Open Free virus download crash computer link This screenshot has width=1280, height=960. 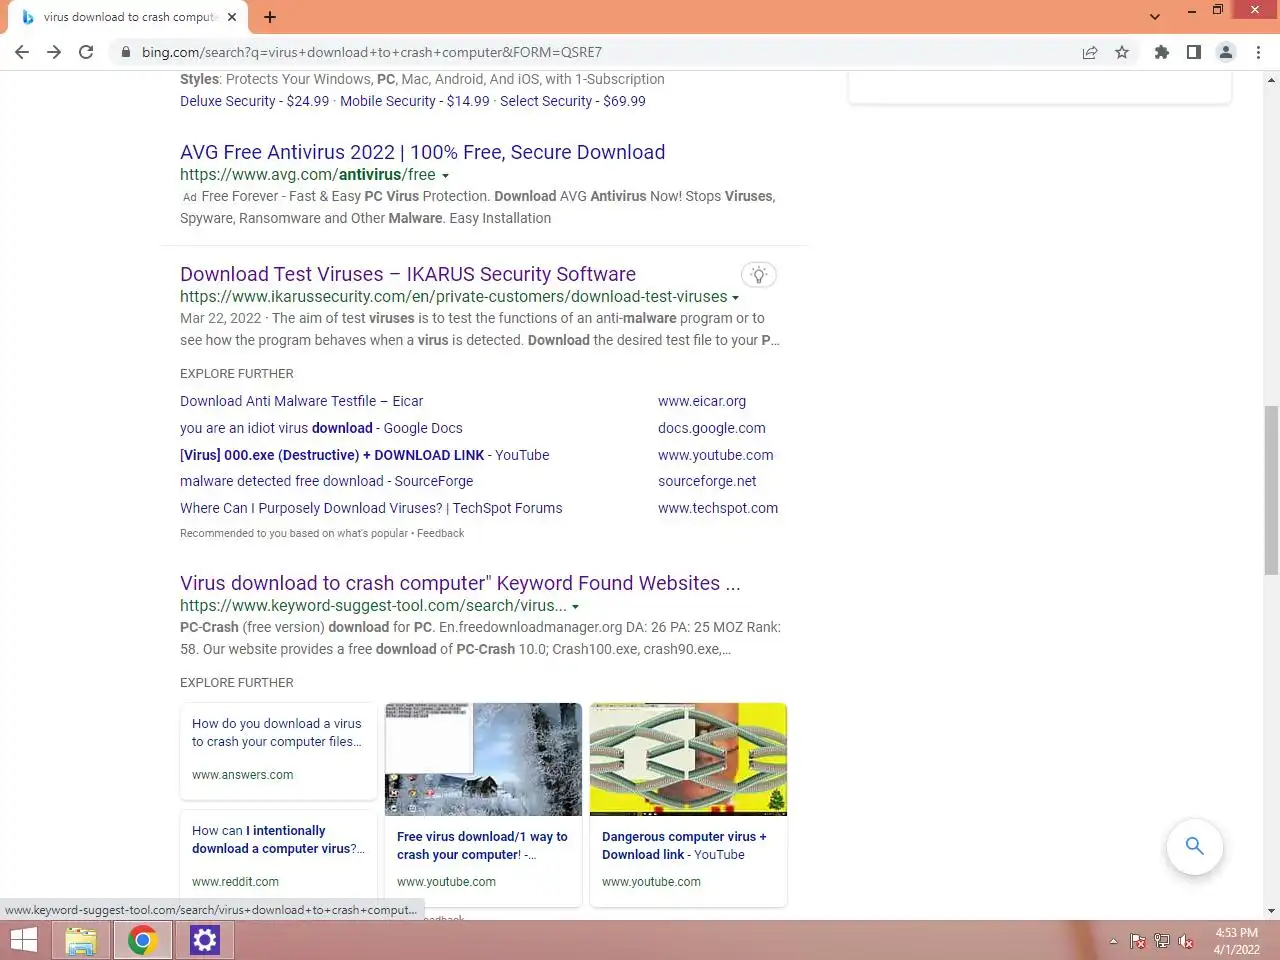(x=482, y=846)
